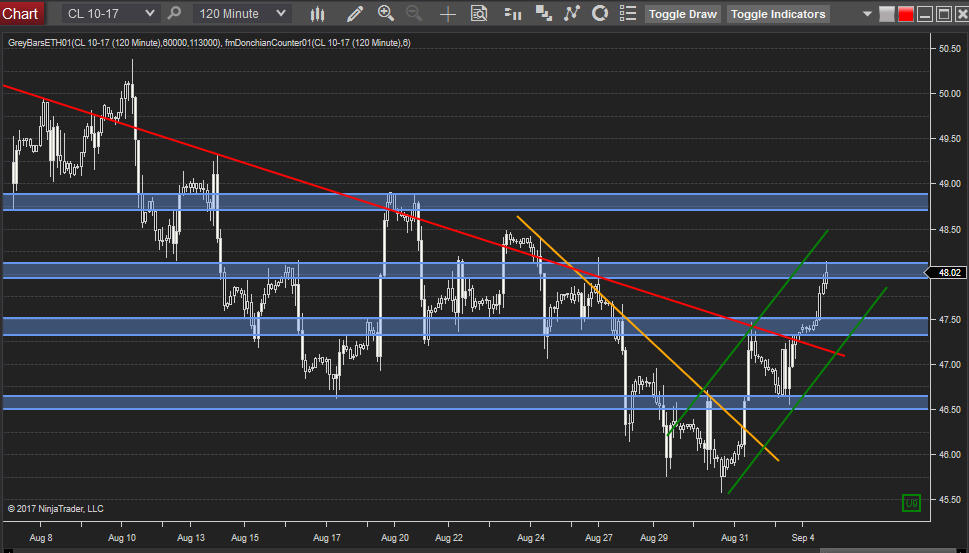969x553 pixels.
Task: Click the Aug 29 date label
Action: [654, 538]
